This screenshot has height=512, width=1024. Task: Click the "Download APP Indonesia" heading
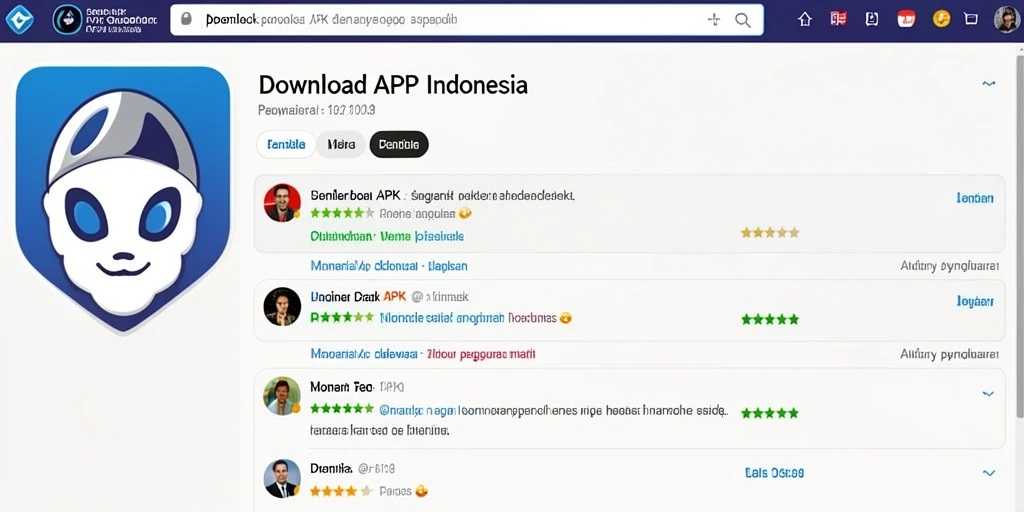pyautogui.click(x=393, y=84)
